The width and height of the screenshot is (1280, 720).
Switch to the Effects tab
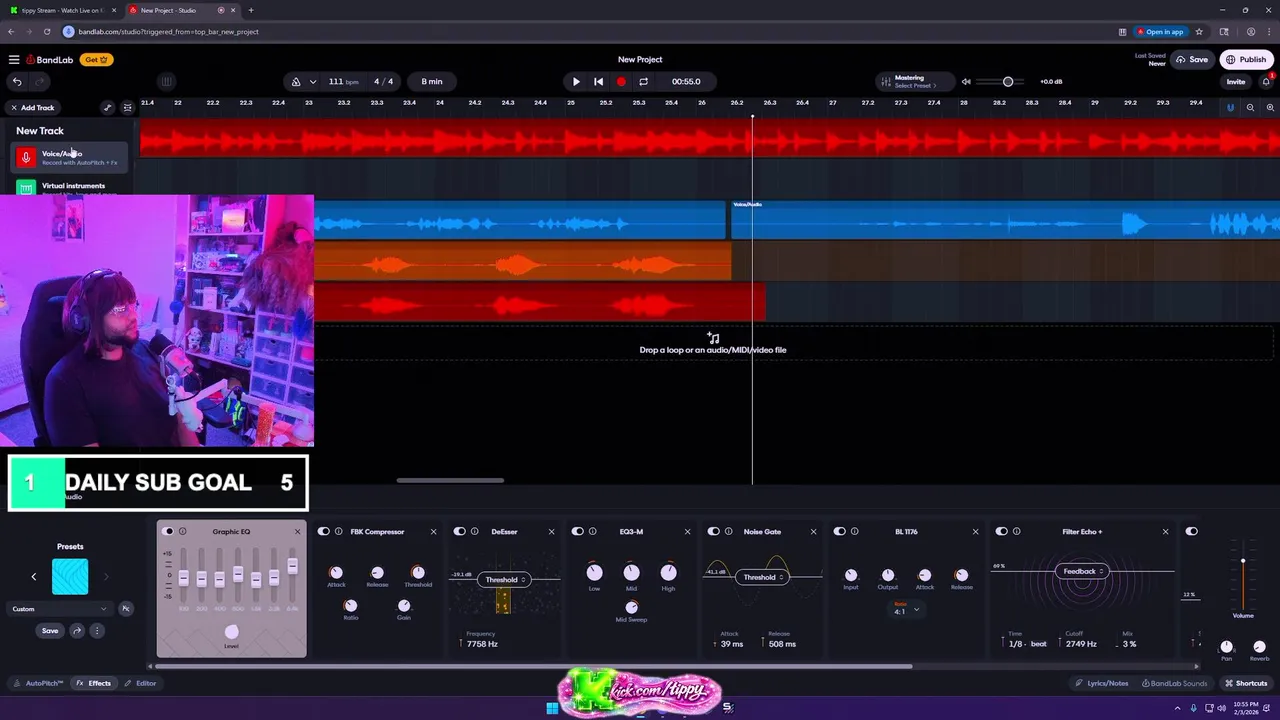point(94,683)
